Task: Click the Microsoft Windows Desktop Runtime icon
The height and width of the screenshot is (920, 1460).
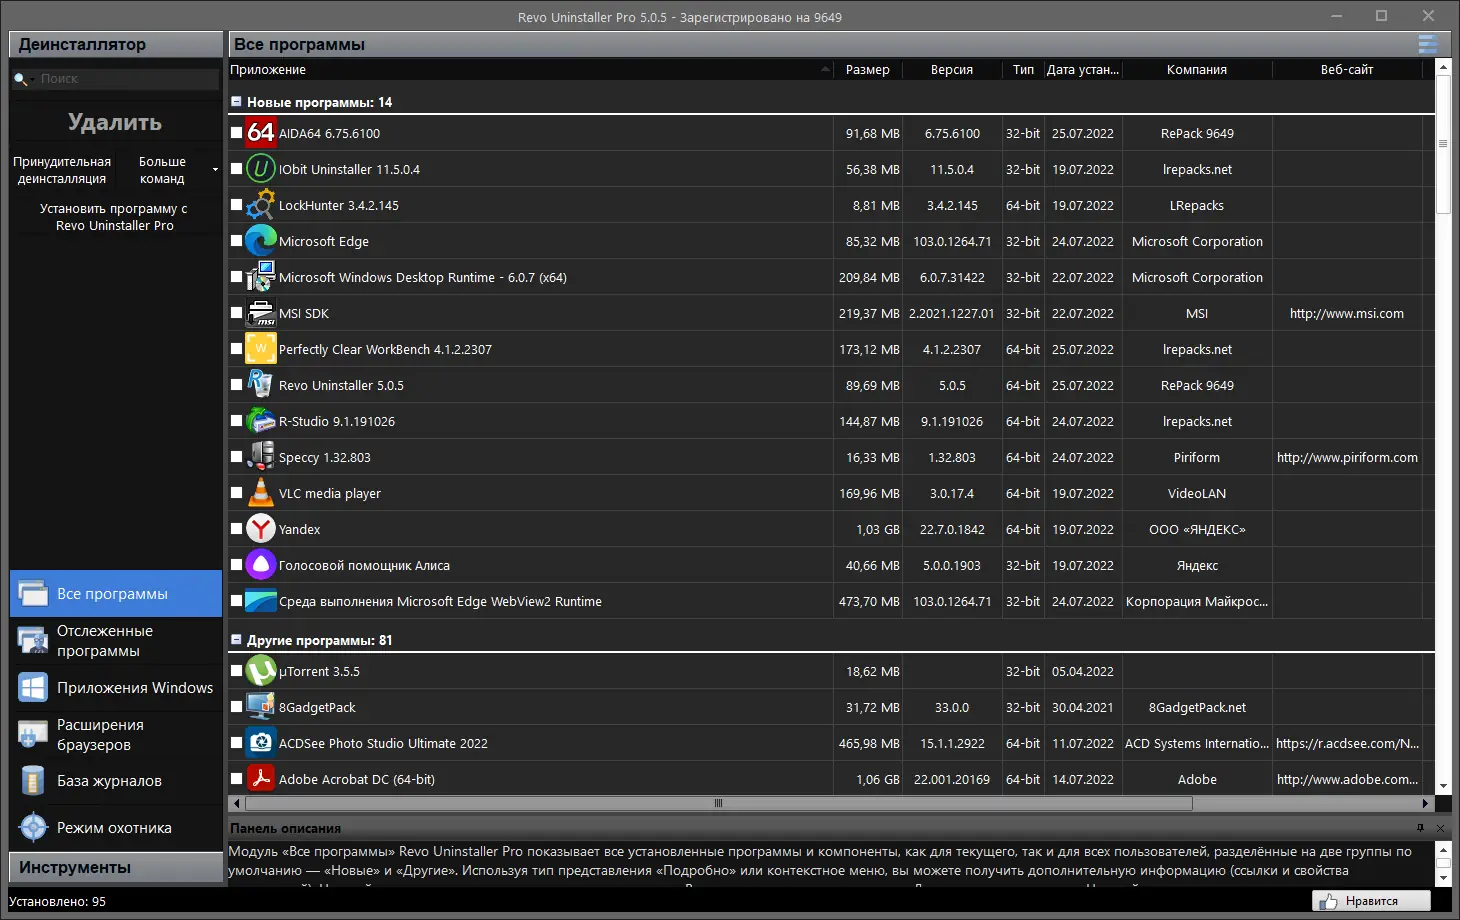Action: click(261, 277)
